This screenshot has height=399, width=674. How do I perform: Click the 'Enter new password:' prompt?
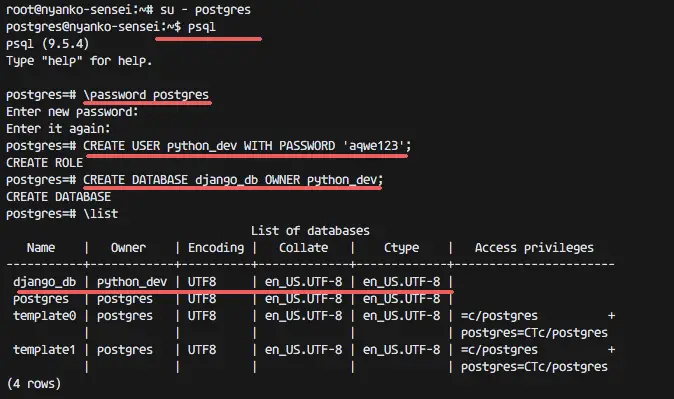point(72,112)
